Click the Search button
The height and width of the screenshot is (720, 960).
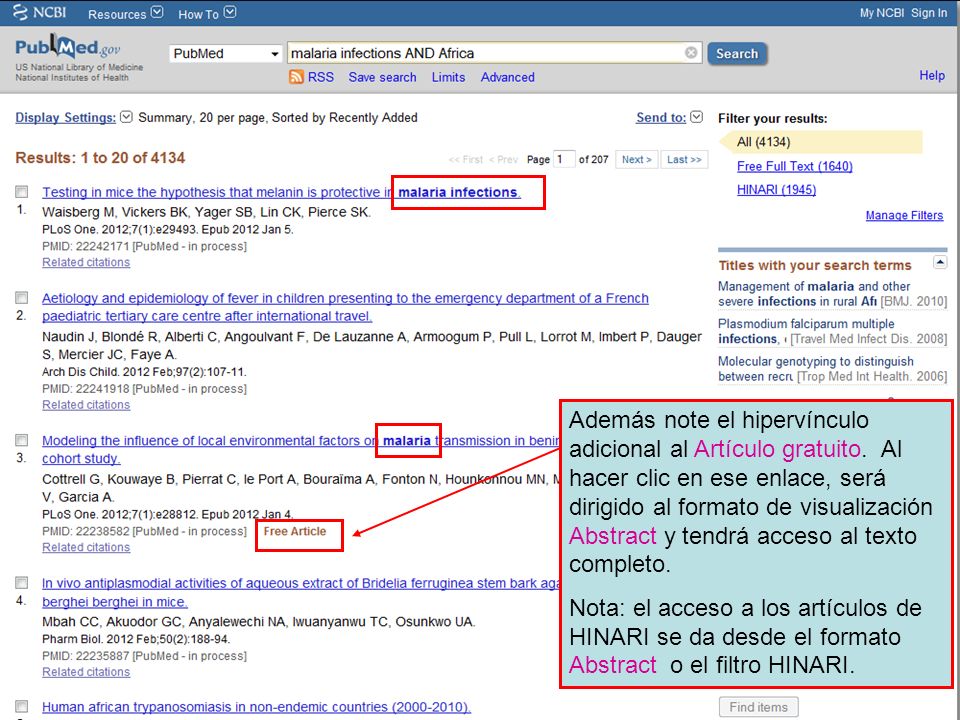[737, 53]
